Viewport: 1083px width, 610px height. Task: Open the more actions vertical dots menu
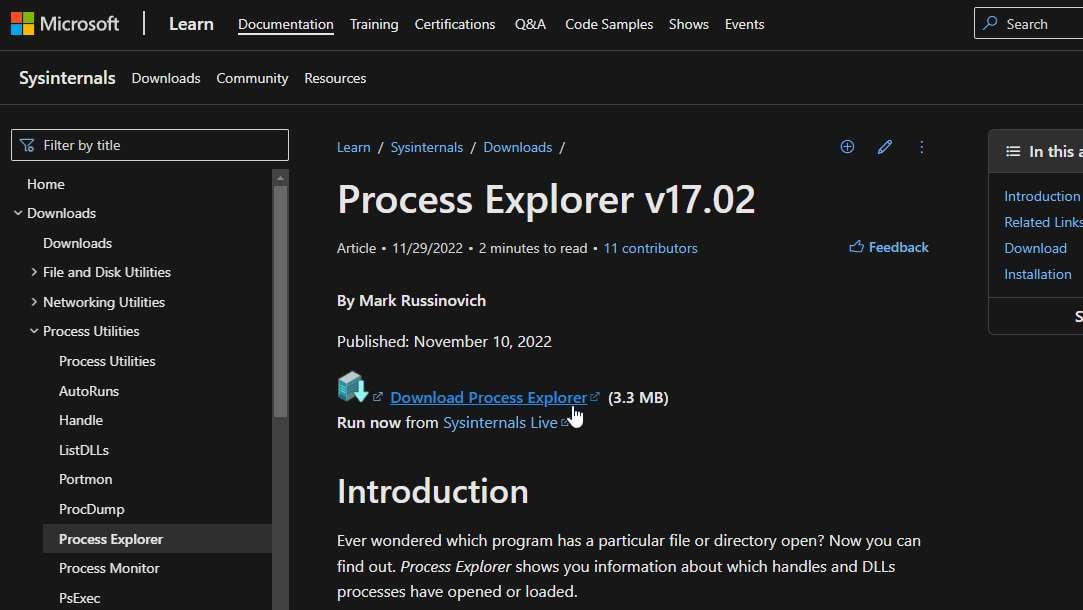(922, 147)
